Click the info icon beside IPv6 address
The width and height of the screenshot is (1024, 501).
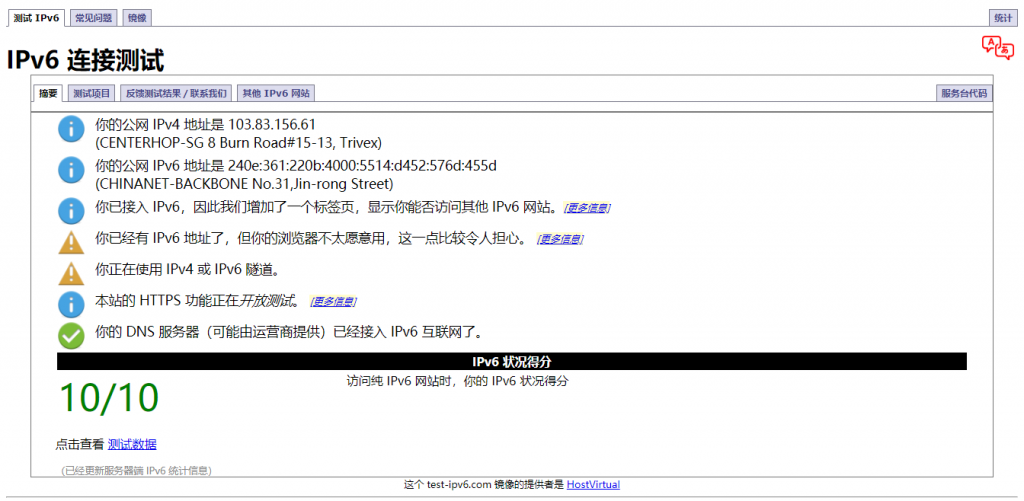tap(71, 170)
